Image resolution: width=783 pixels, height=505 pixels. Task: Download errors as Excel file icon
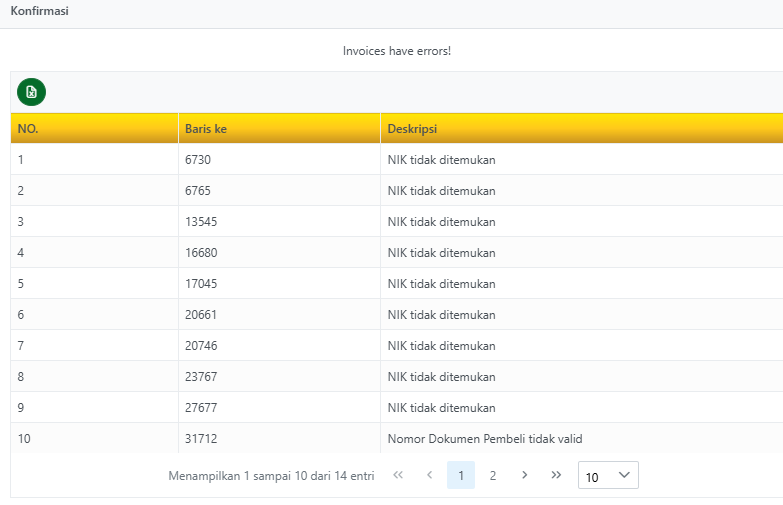tap(31, 92)
